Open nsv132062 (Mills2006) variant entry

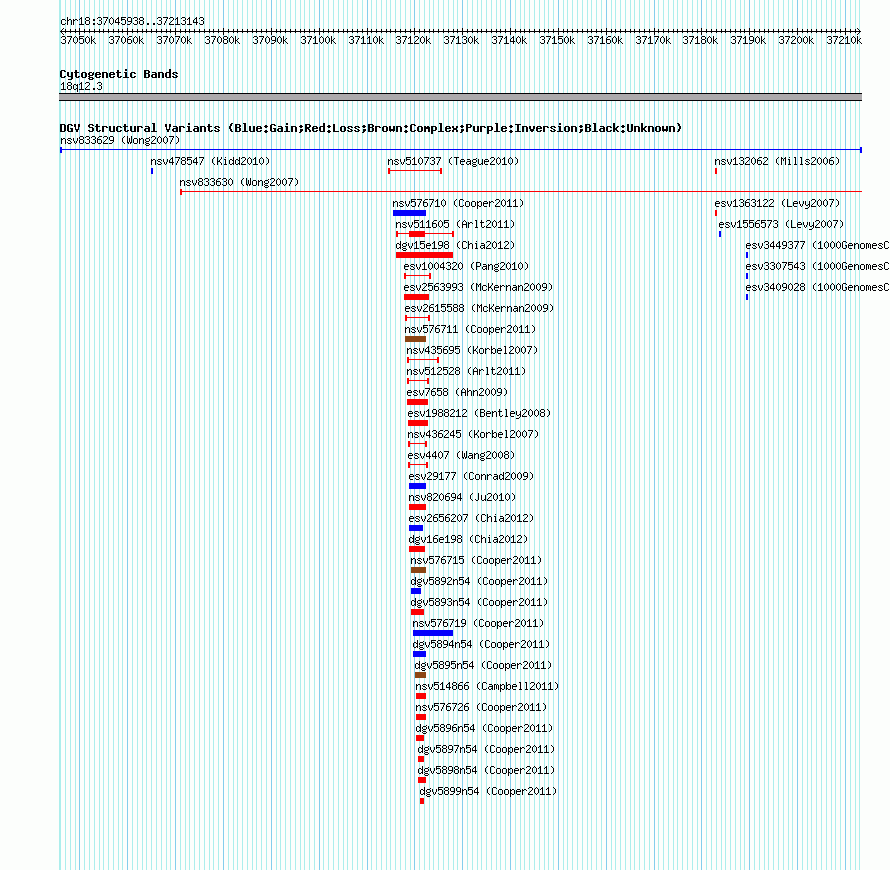[777, 161]
